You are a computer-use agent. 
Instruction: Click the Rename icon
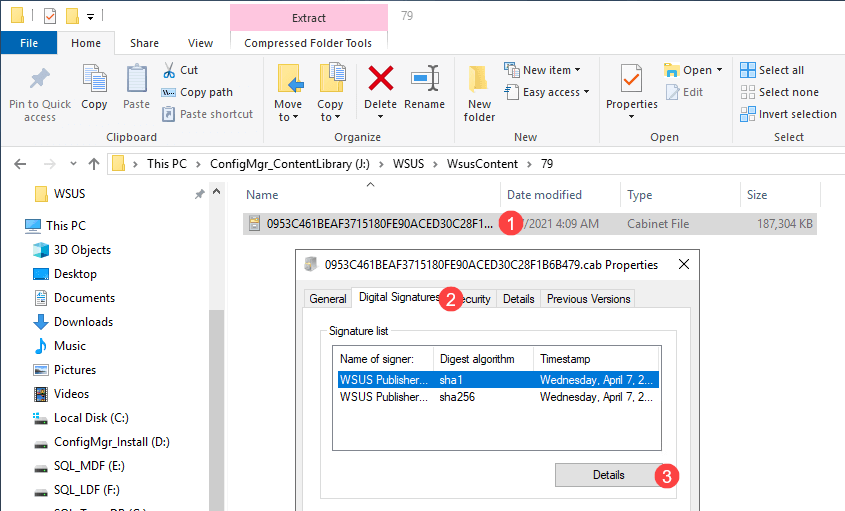[x=425, y=79]
